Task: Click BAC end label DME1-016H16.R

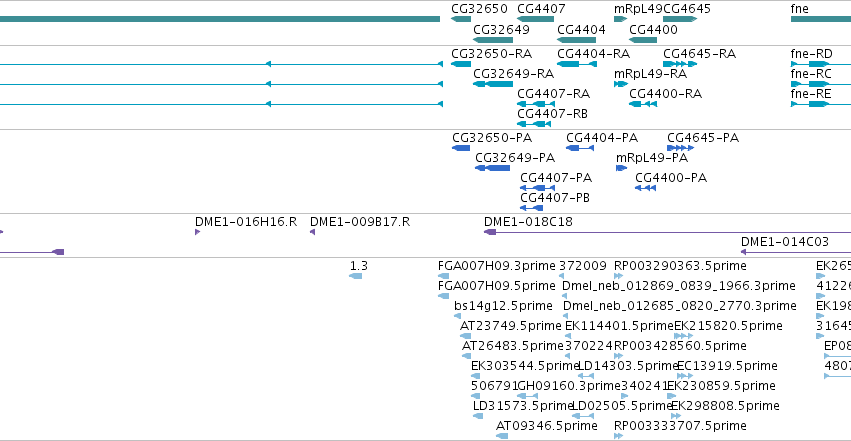Action: click(246, 222)
